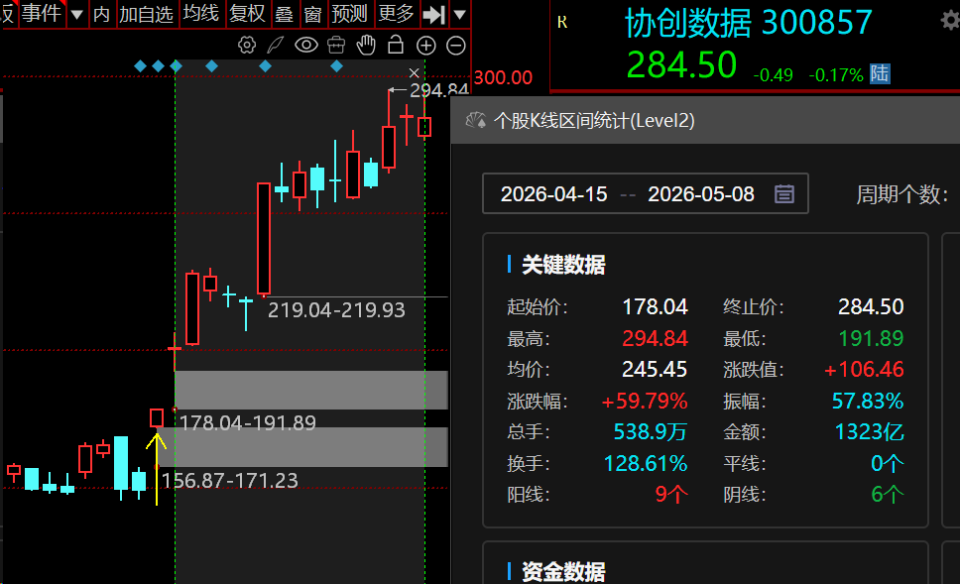This screenshot has height=584, width=960.
Task: Click the third blue diamond event marker
Action: (176, 66)
